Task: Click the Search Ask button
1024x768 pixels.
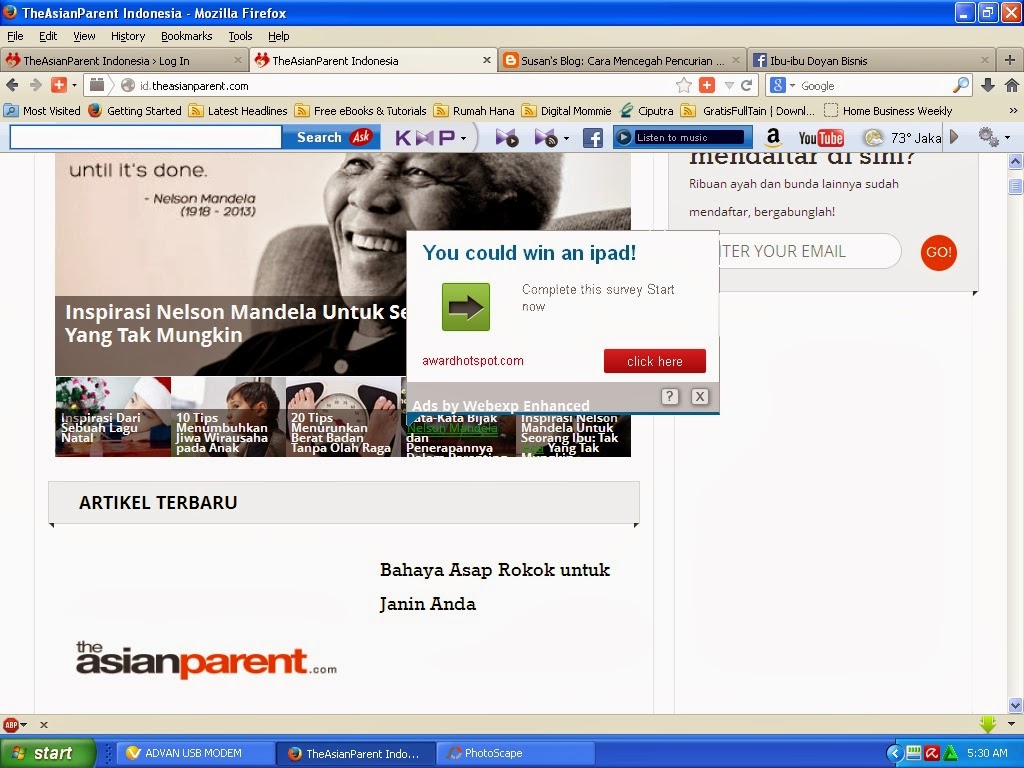Action: (x=331, y=137)
